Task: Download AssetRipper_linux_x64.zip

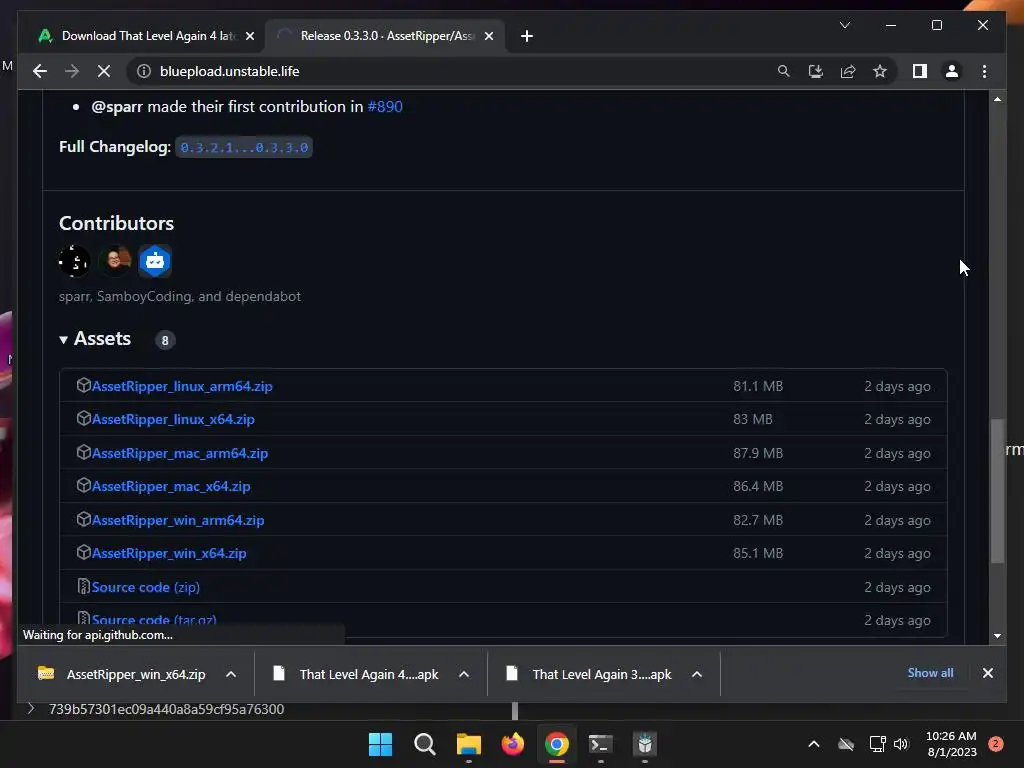Action: click(173, 420)
